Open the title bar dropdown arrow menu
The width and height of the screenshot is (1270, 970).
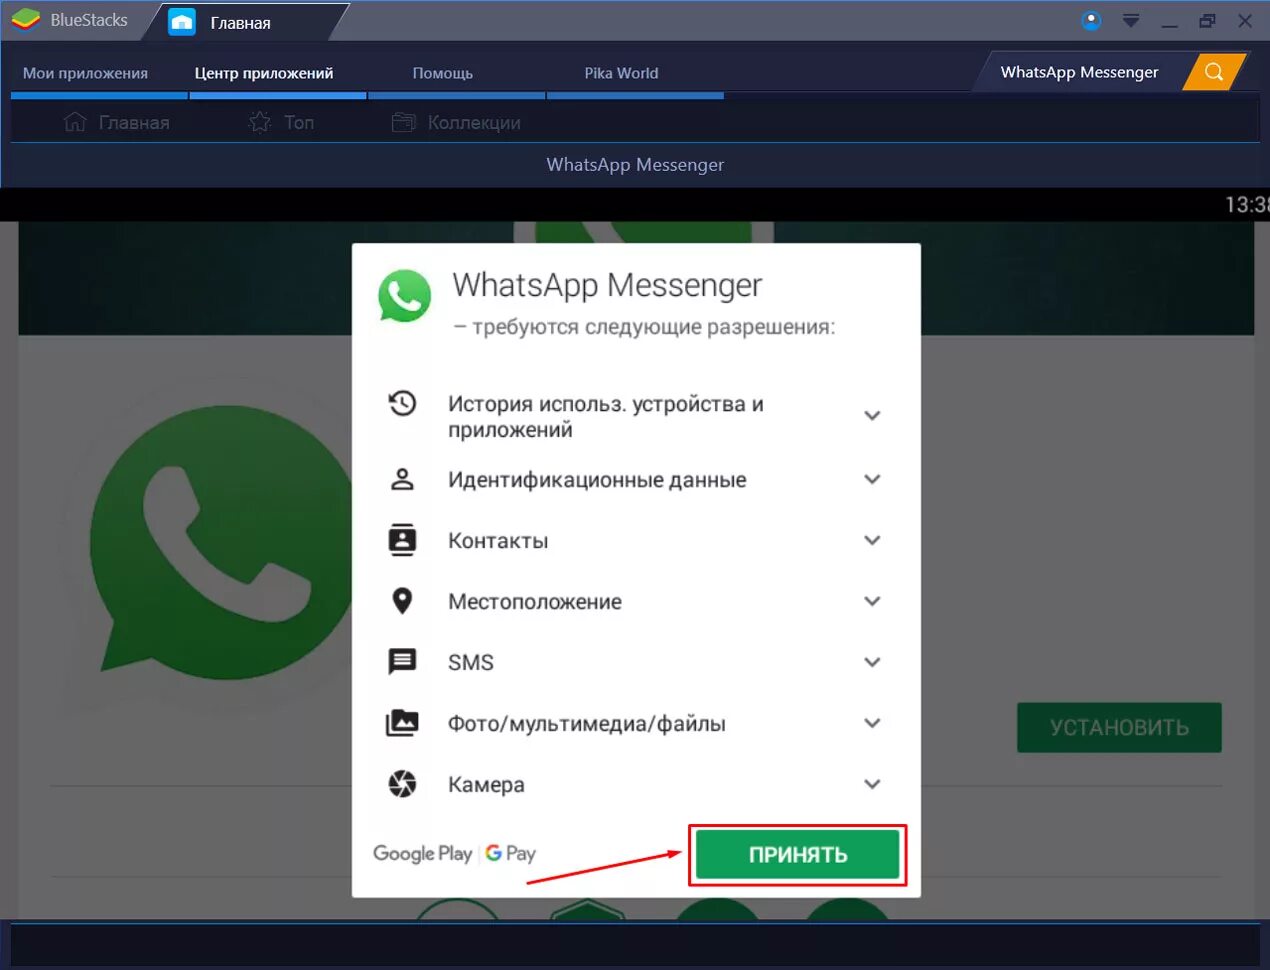click(1131, 20)
